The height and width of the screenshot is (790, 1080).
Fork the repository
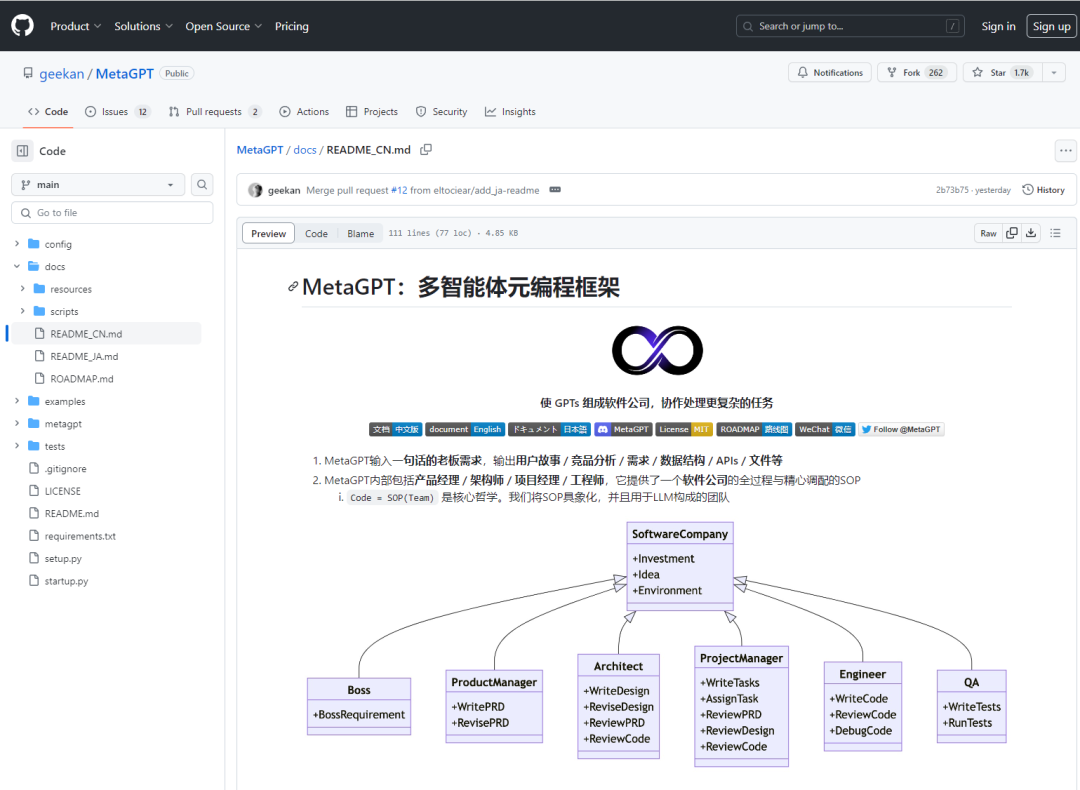point(917,72)
